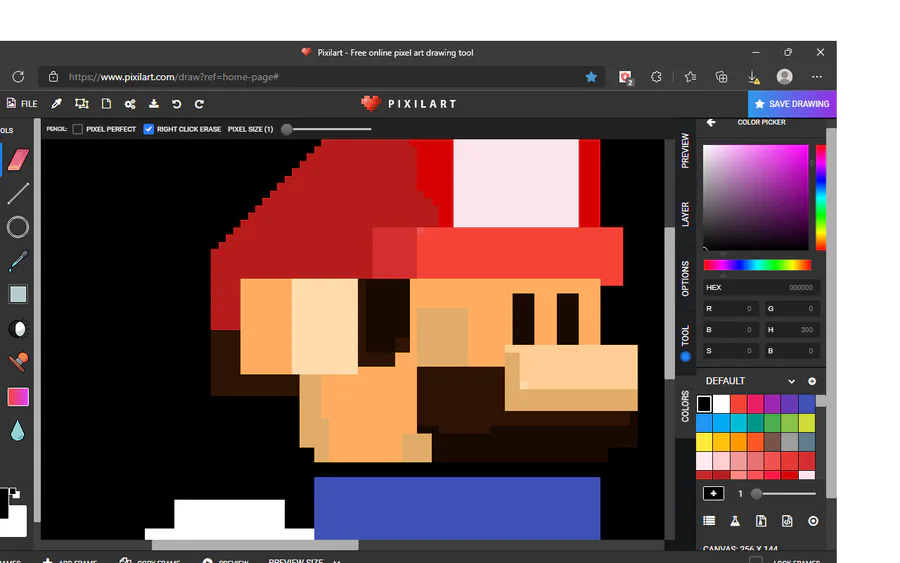Image resolution: width=900 pixels, height=563 pixels.
Task: Switch to the Colors side tab
Action: click(685, 406)
